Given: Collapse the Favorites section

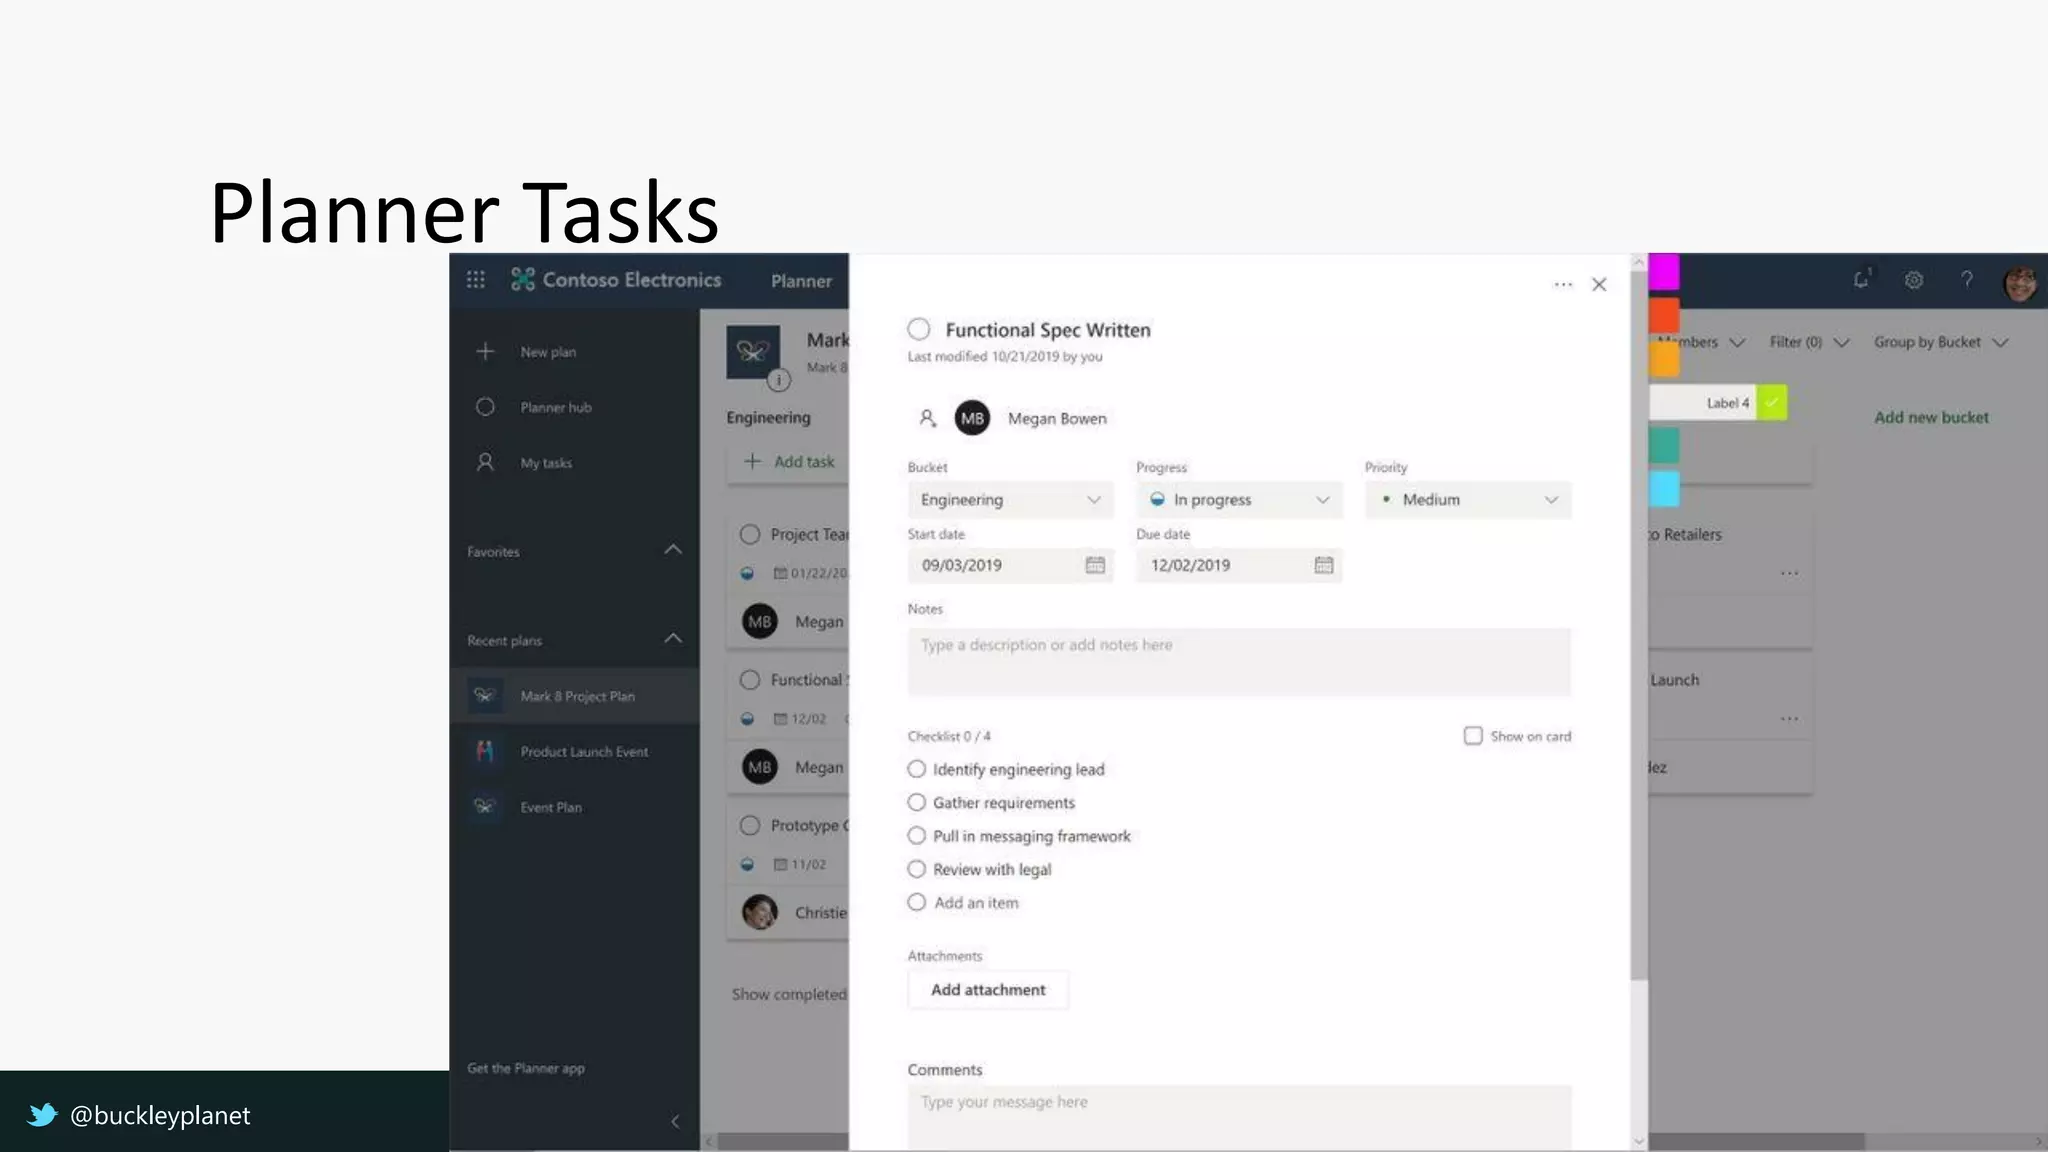Looking at the screenshot, I should [x=673, y=550].
